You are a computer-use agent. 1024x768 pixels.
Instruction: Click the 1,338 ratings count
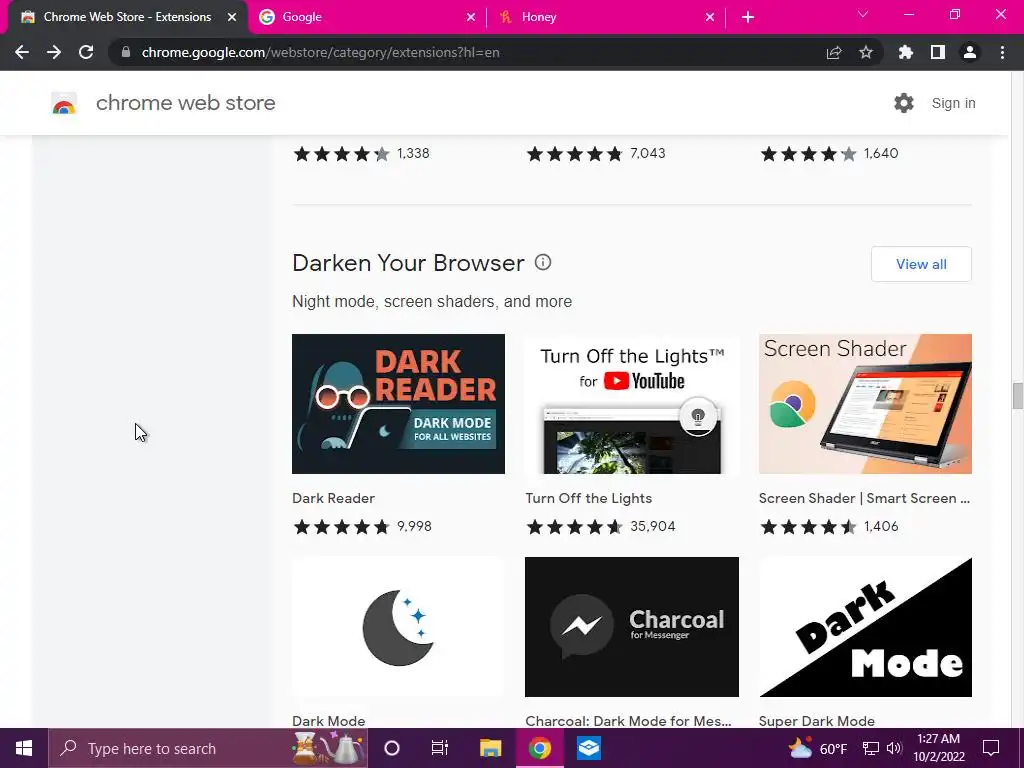pyautogui.click(x=413, y=153)
